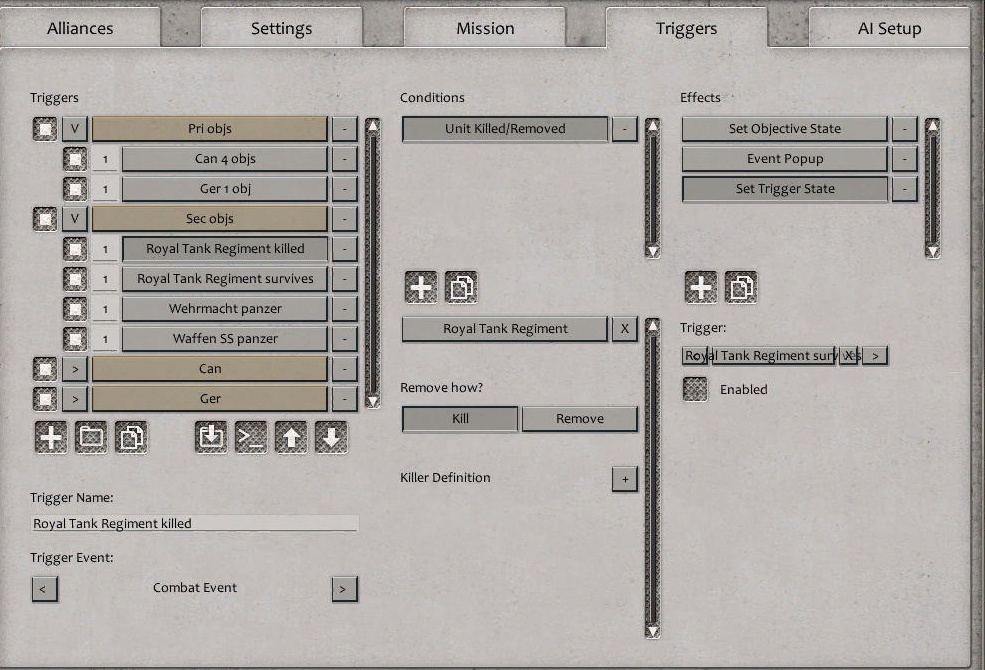Duplicate the Set Trigger State effect
The width and height of the screenshot is (985, 670).
coord(741,286)
